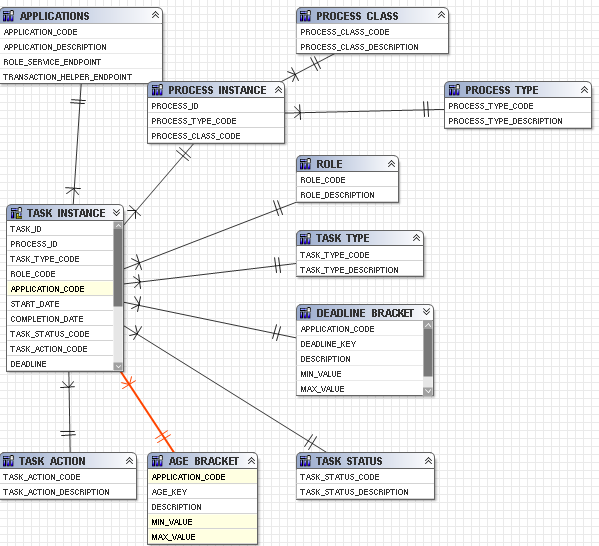Click the PROCESS TYPE table icon
This screenshot has width=599, height=546.
point(454,90)
